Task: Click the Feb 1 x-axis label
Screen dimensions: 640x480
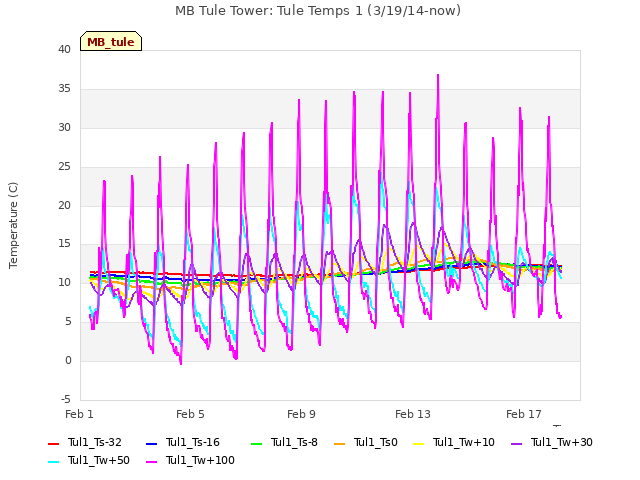Action: click(79, 414)
